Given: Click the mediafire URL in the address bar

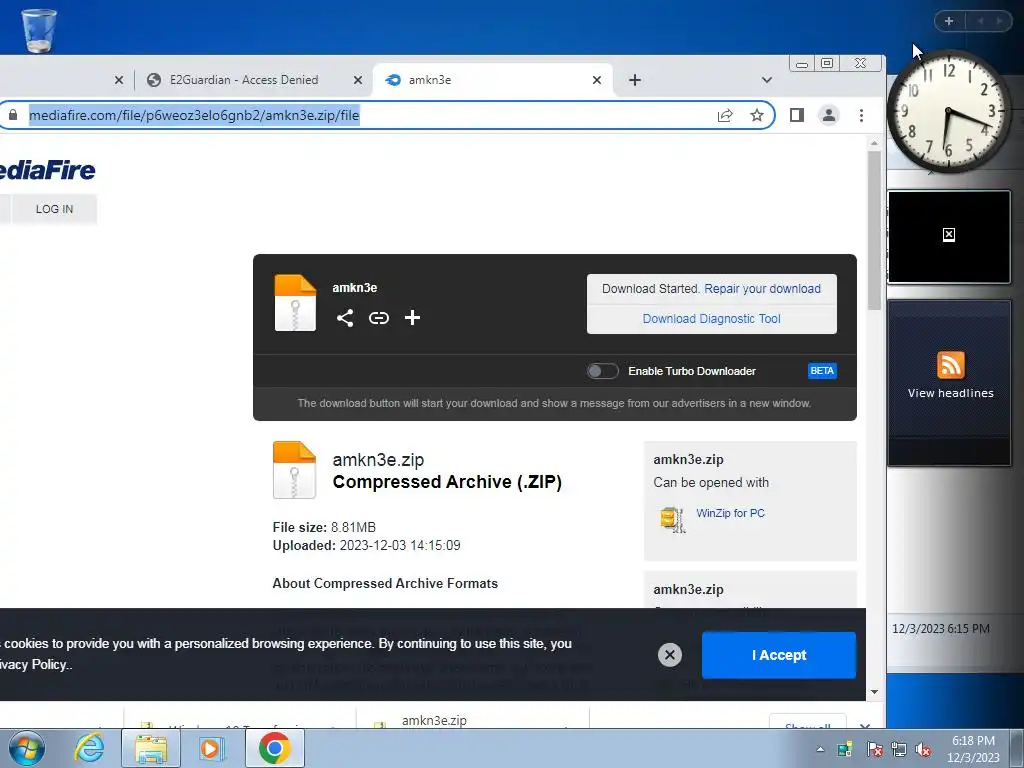Looking at the screenshot, I should point(194,116).
